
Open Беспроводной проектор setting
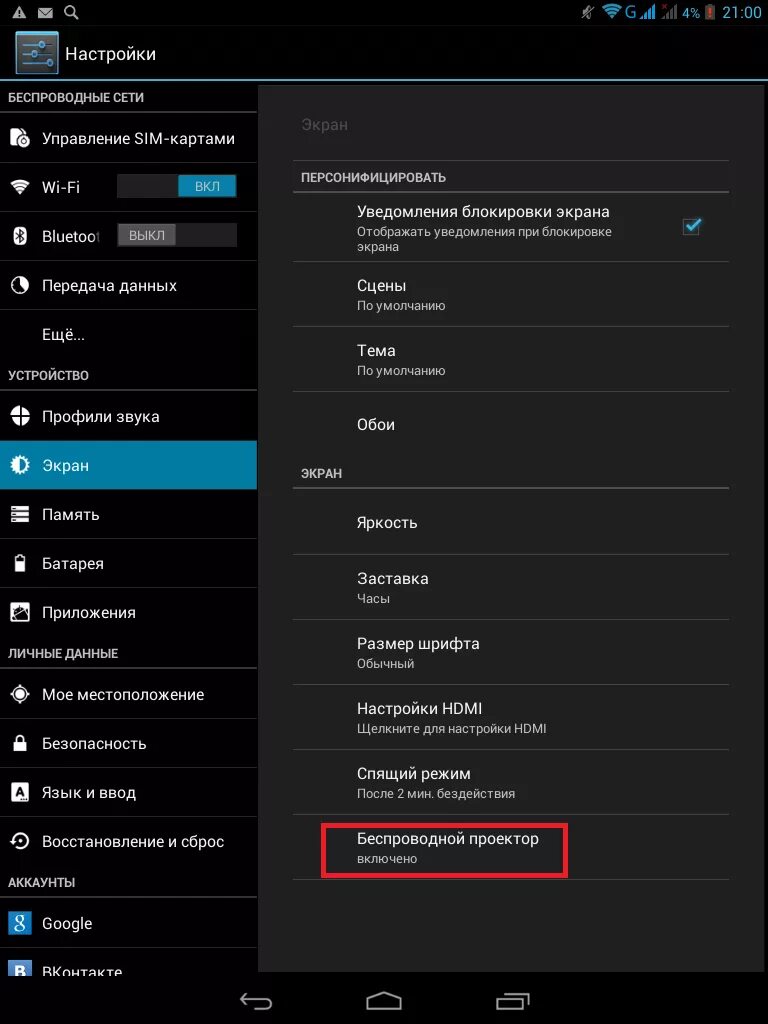511,847
